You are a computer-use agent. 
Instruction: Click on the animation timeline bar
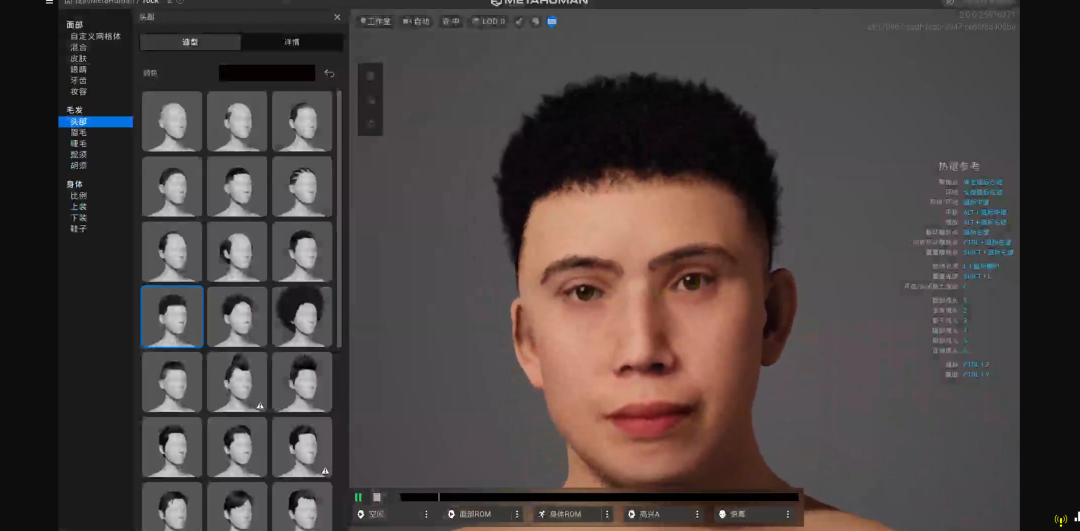pyautogui.click(x=599, y=497)
